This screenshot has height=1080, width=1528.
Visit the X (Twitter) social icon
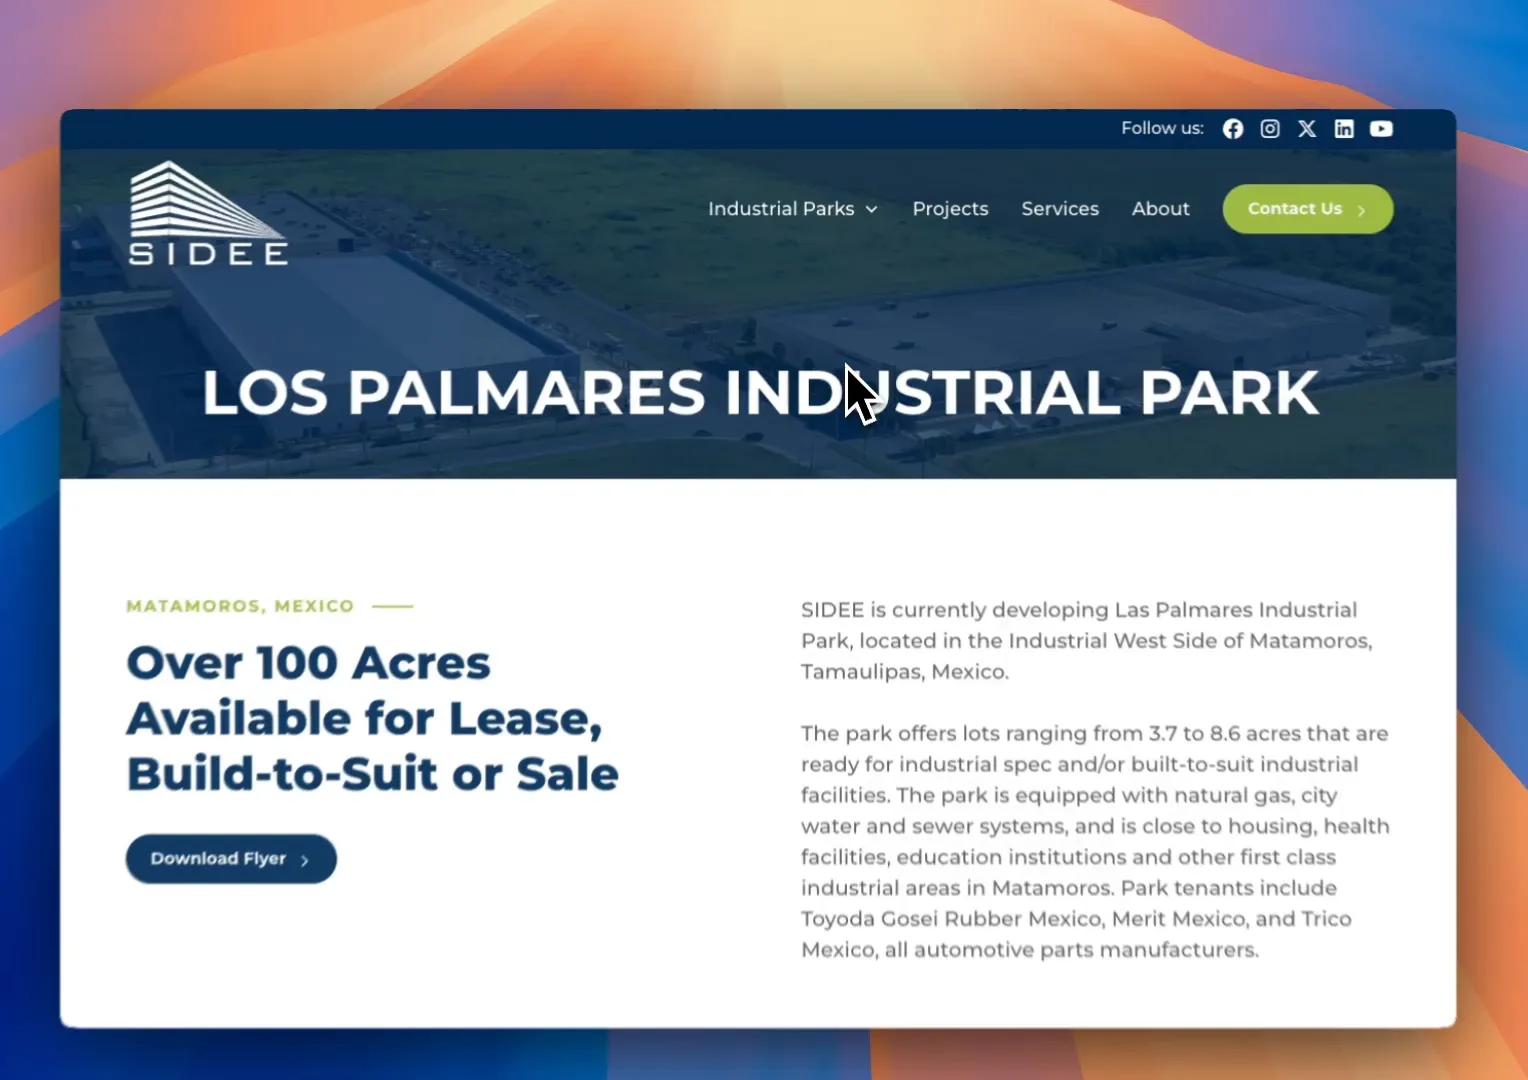pos(1307,129)
